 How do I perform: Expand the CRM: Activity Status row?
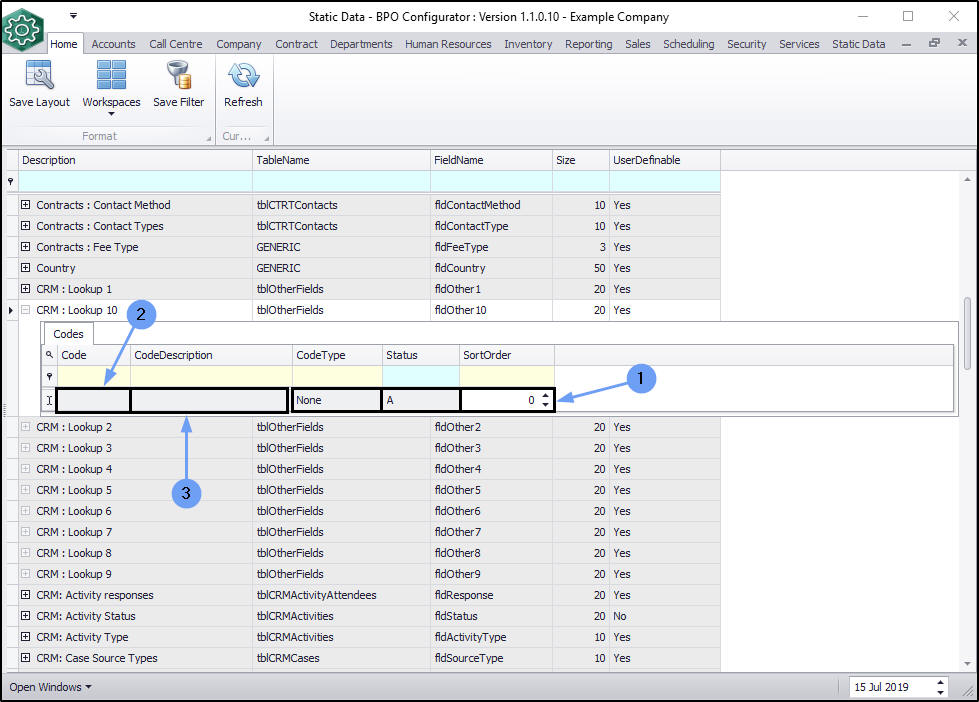coord(25,616)
